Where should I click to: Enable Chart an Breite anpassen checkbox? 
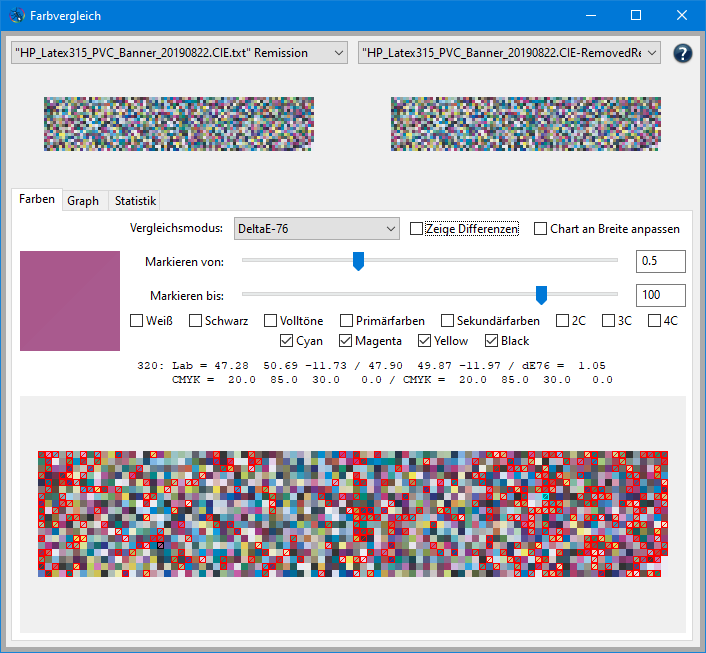(541, 229)
